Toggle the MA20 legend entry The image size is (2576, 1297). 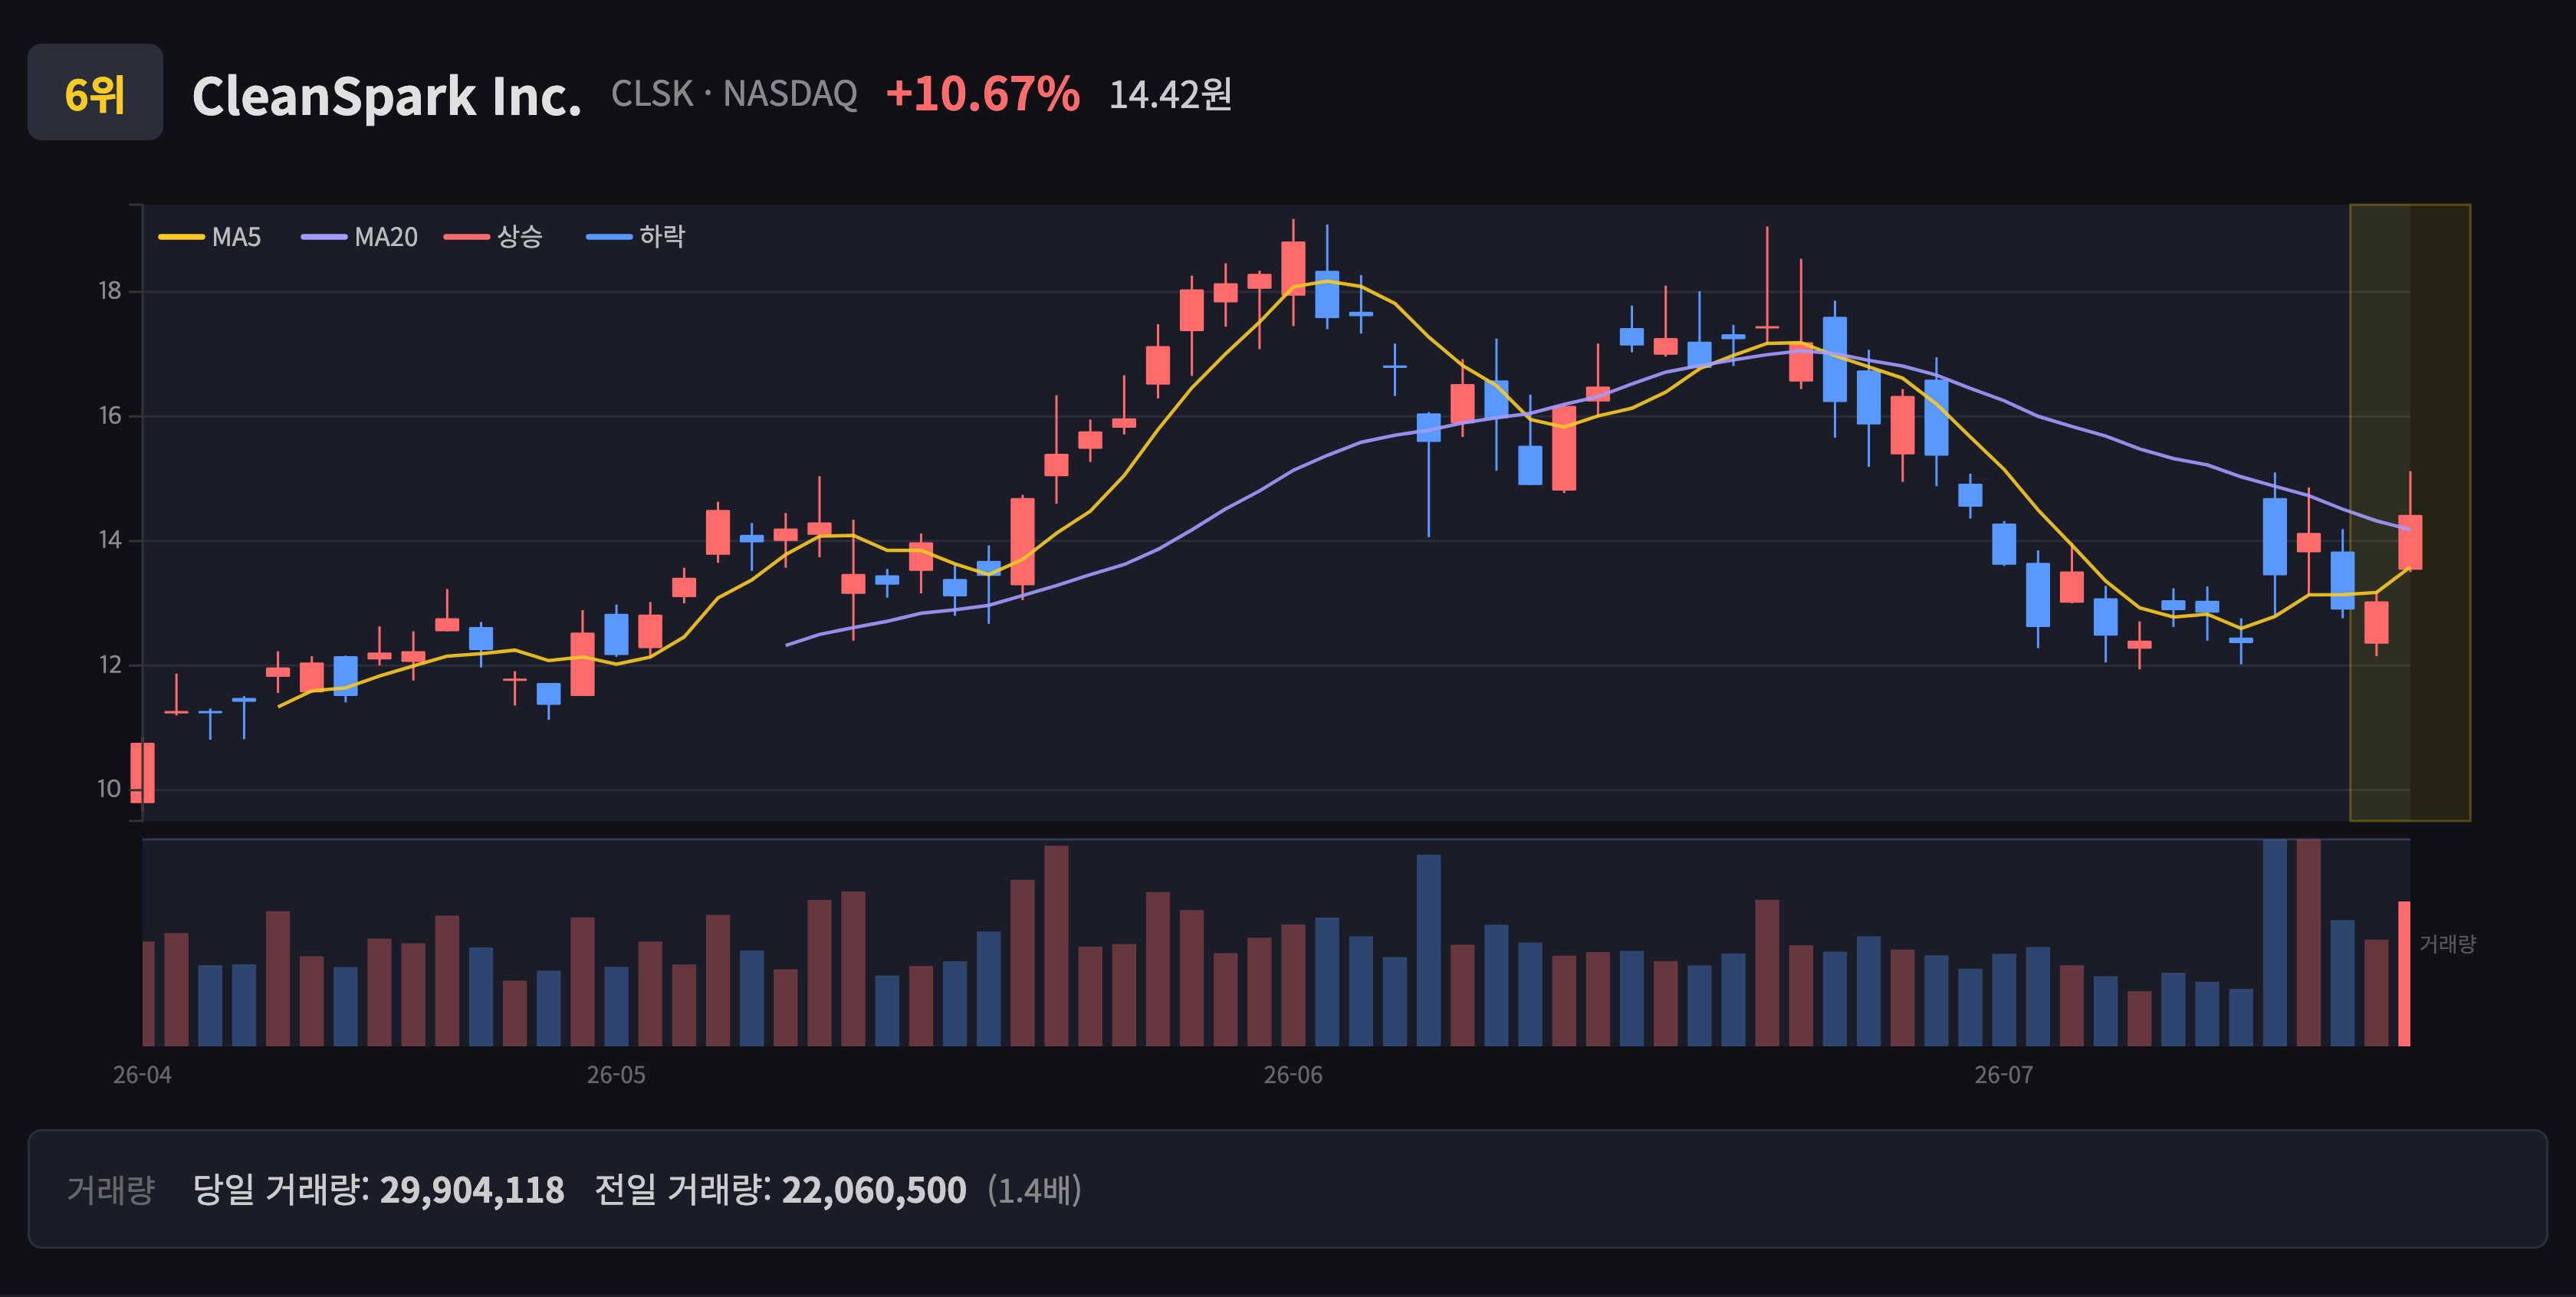pos(360,237)
